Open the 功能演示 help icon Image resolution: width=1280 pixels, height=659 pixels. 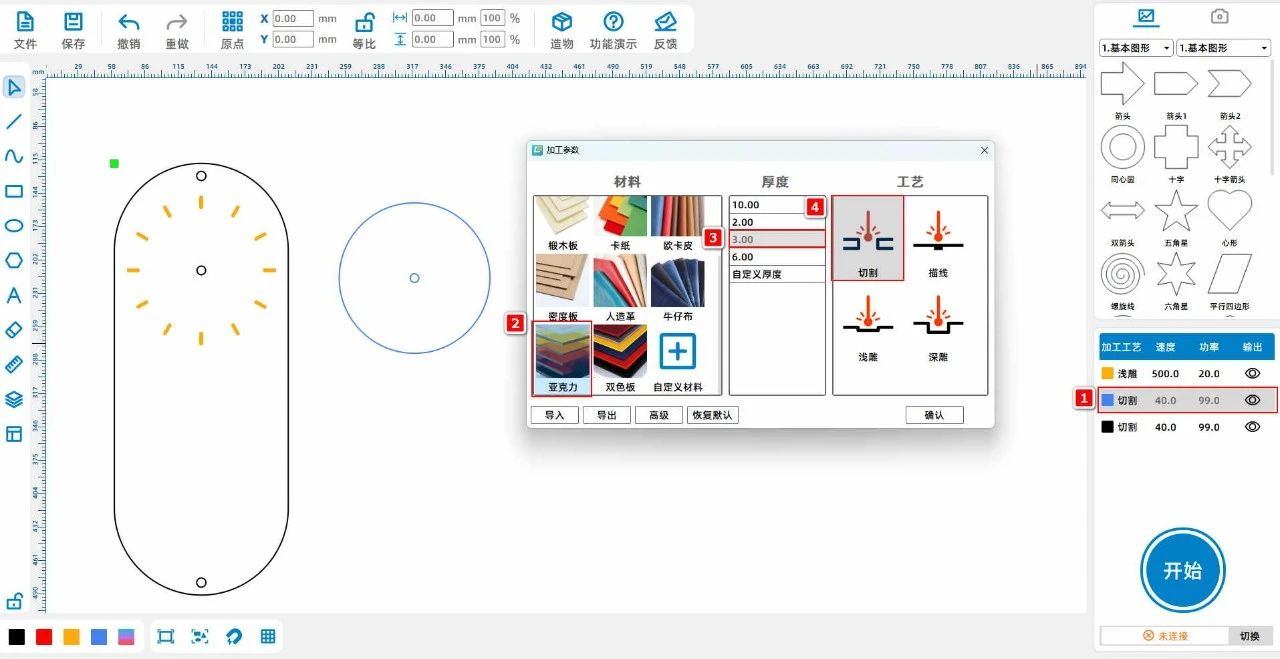pos(613,23)
